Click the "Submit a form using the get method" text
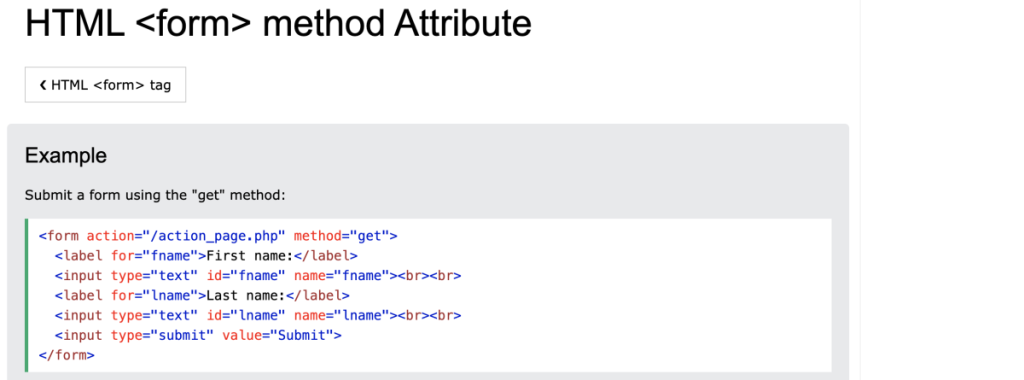The height and width of the screenshot is (380, 1024). click(x=155, y=195)
